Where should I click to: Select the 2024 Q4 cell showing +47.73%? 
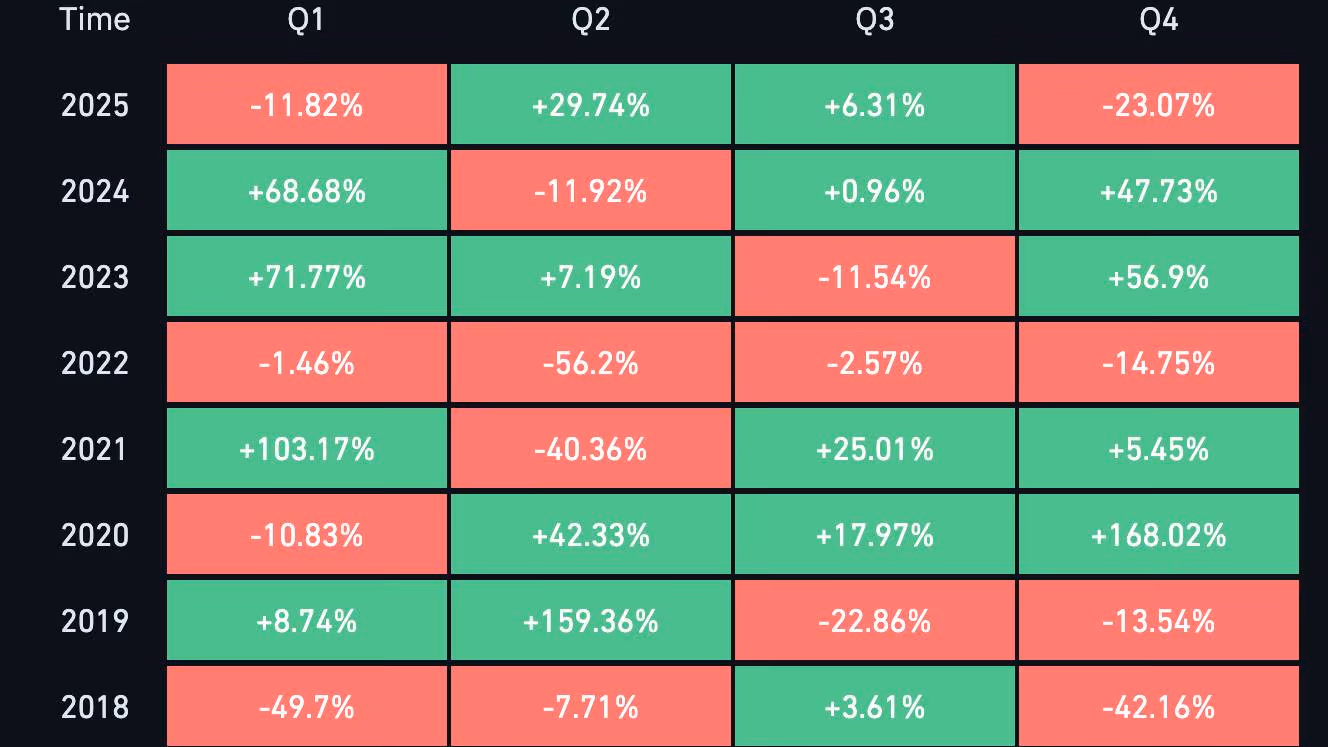(x=1158, y=191)
